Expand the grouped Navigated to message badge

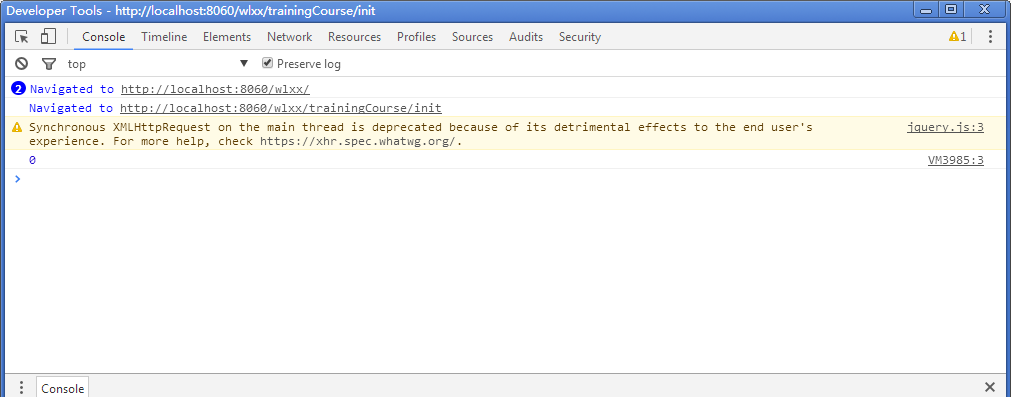[x=18, y=89]
